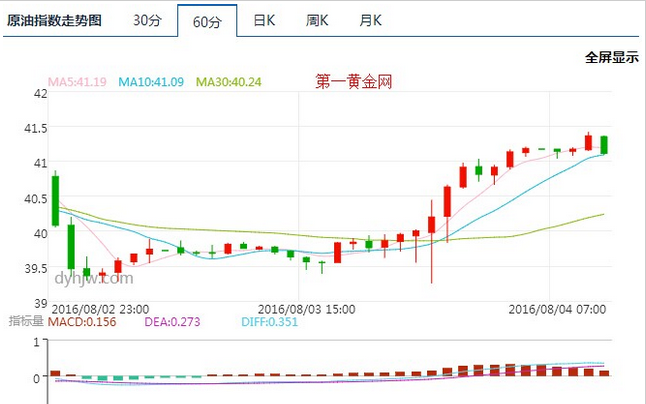The width and height of the screenshot is (646, 404).
Task: Click the 指标量 label
Action: [26, 321]
